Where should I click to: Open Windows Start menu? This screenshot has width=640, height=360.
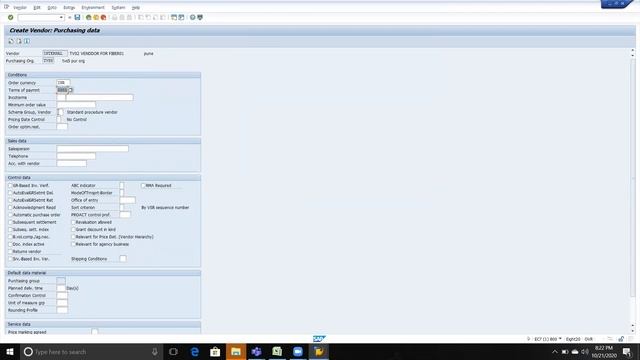coord(10,351)
